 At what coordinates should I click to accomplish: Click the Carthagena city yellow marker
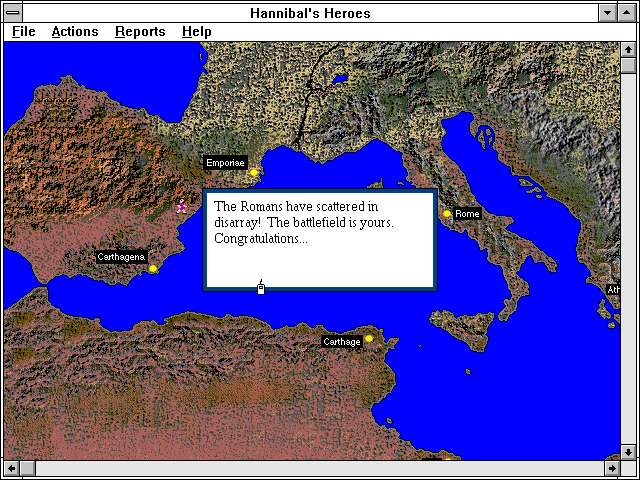pos(153,269)
